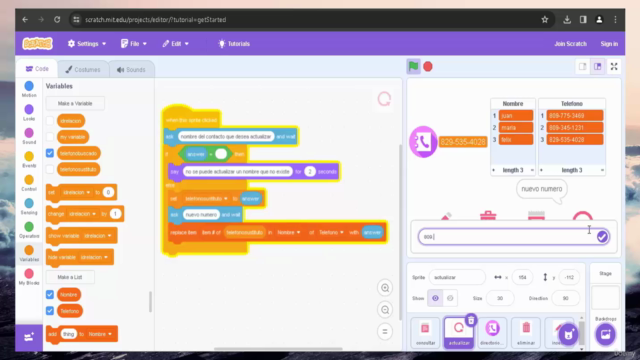Set sprite to visible with eye icon

click(435, 298)
